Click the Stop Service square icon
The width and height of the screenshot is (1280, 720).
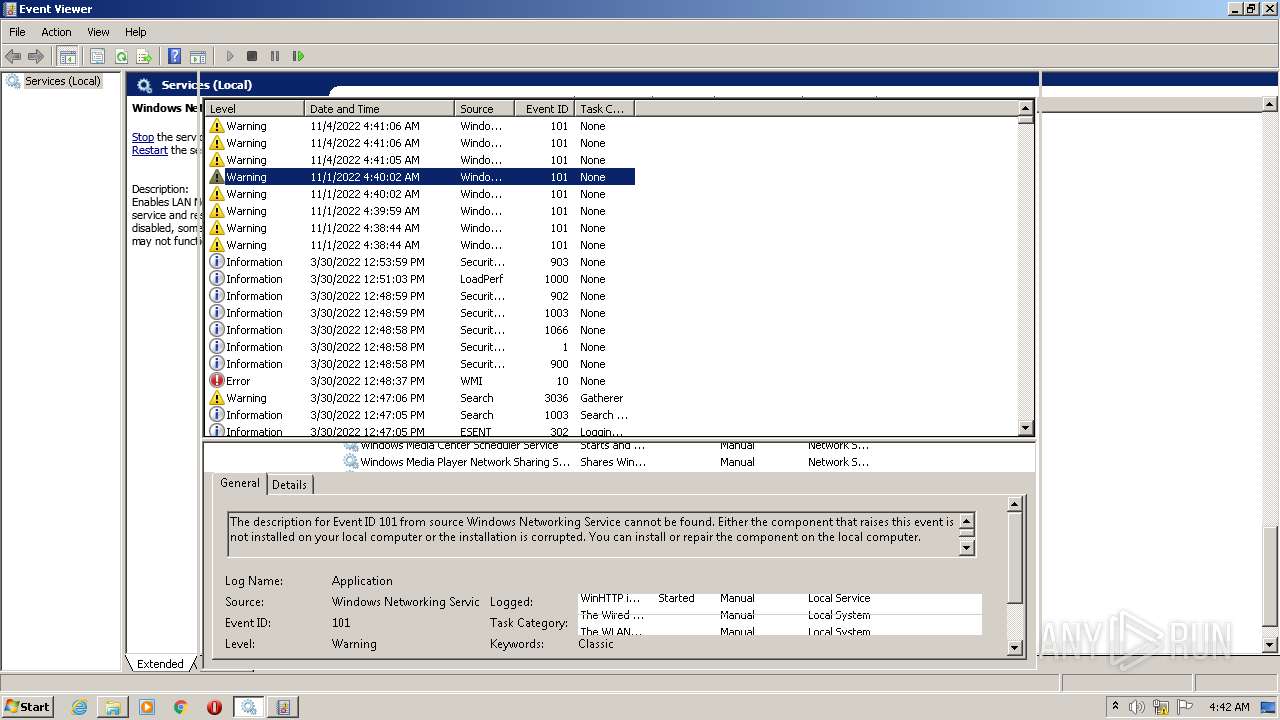[252, 56]
